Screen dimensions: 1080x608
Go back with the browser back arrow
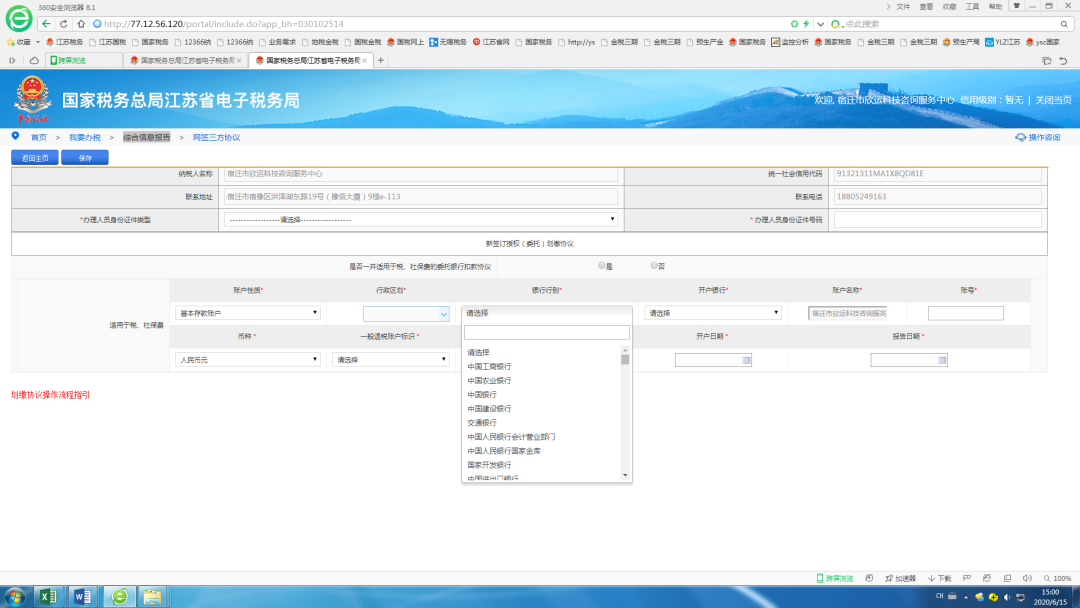point(46,23)
